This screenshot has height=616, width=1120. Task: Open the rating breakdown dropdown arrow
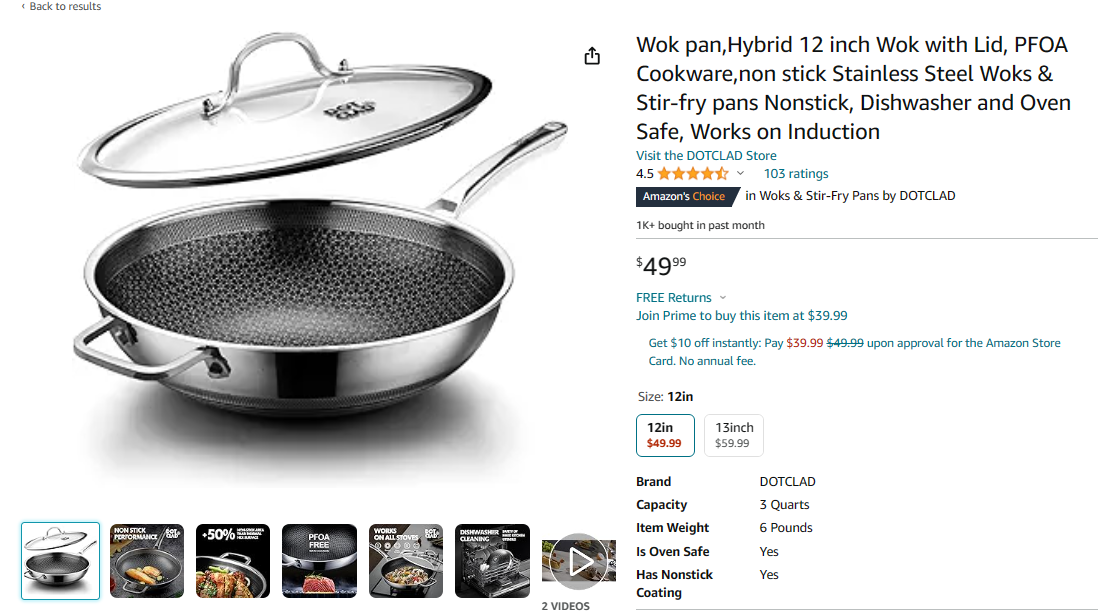[741, 174]
